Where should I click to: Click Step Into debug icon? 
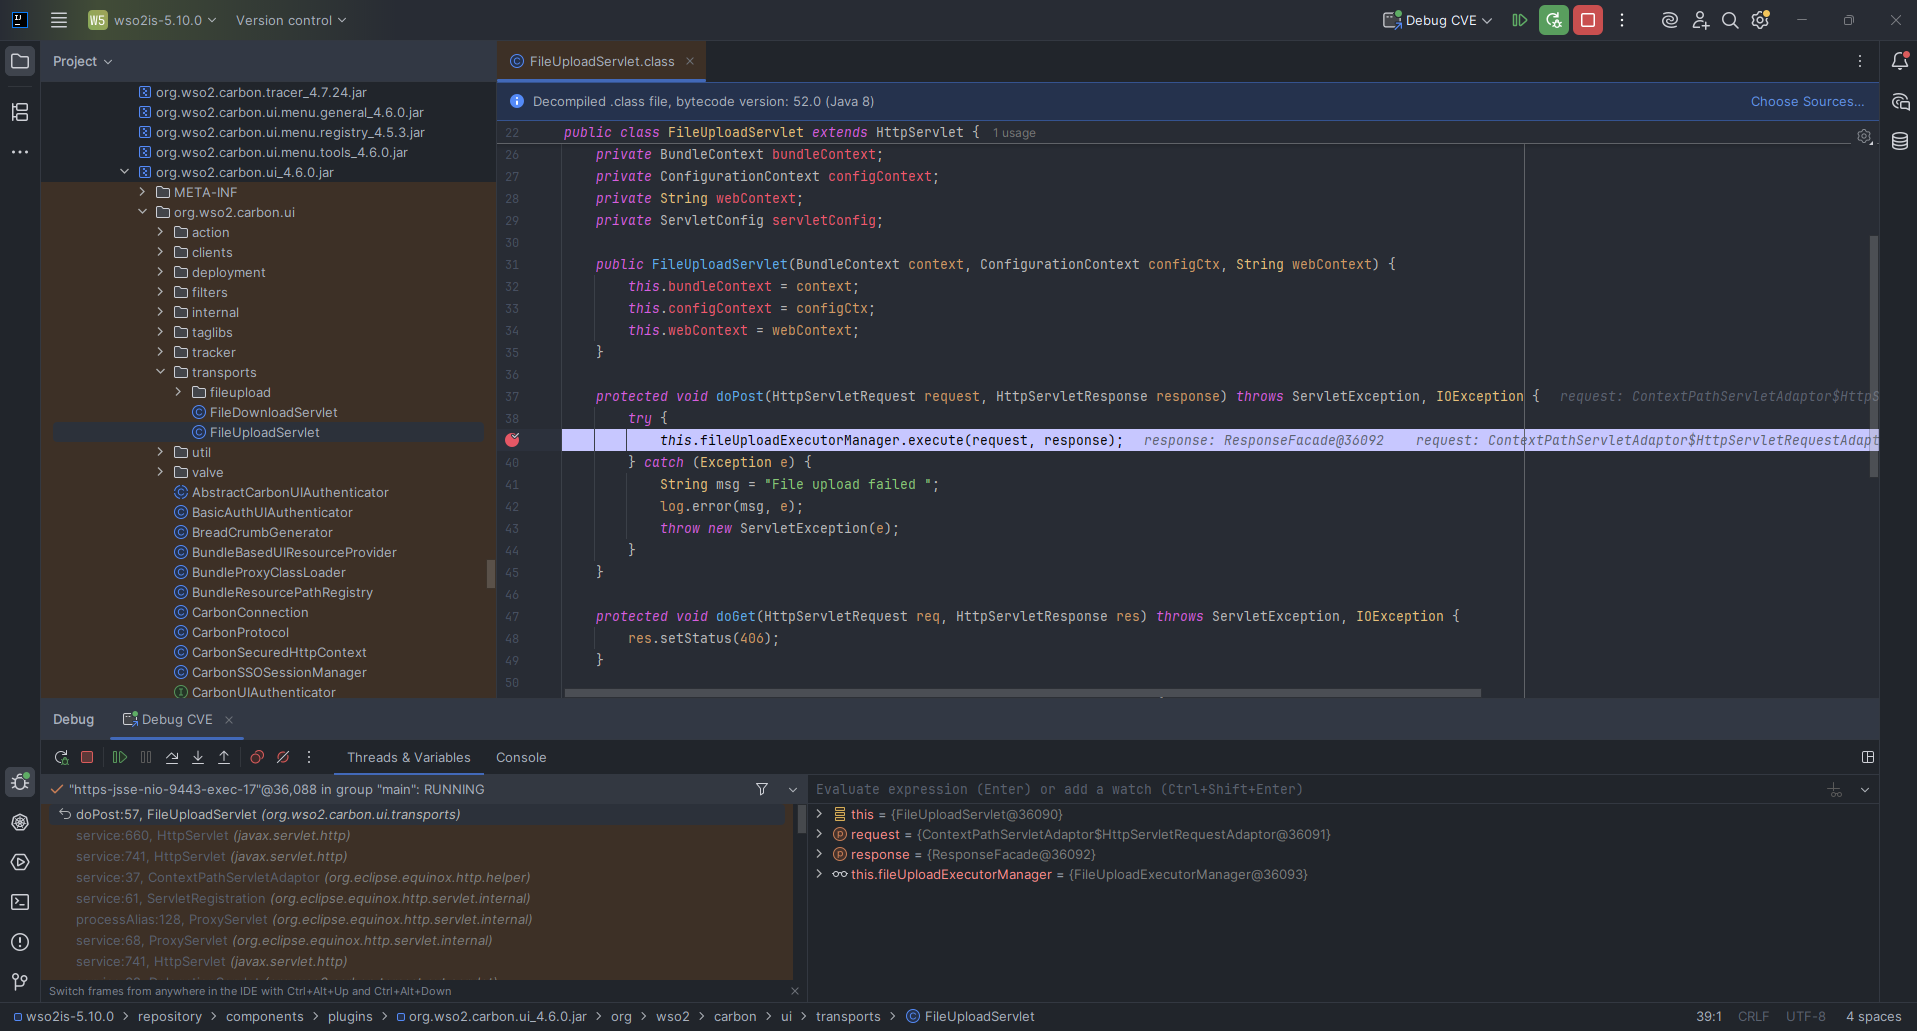pyautogui.click(x=198, y=758)
